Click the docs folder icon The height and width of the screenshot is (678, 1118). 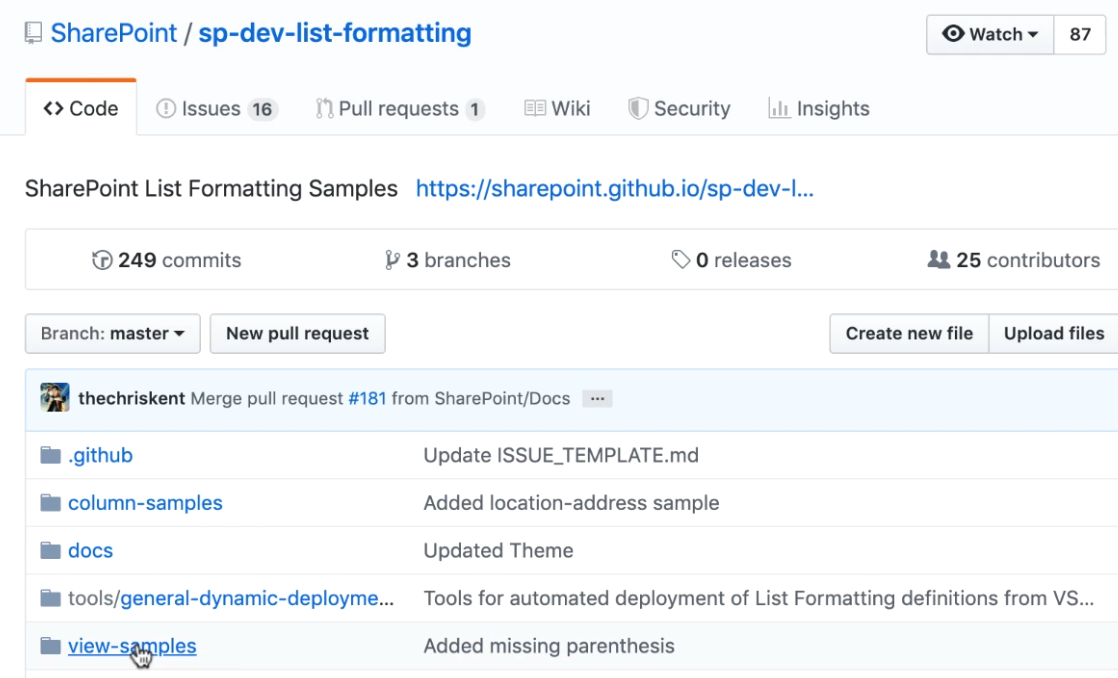click(50, 550)
